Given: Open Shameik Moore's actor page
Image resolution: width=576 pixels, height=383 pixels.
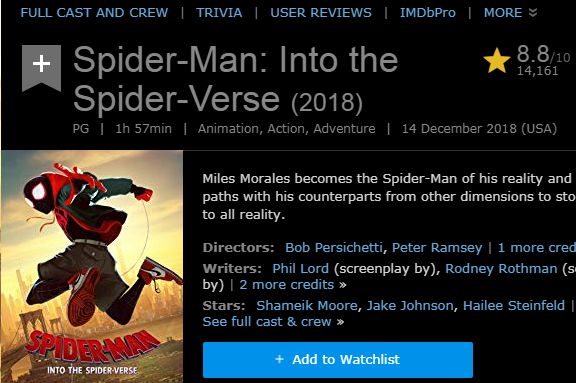Looking at the screenshot, I should click(307, 306).
